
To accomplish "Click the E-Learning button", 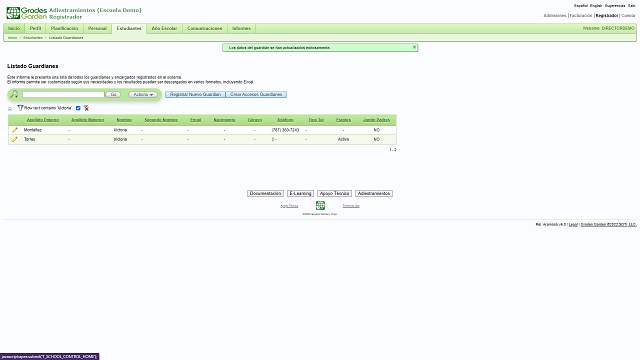I will pos(300,193).
